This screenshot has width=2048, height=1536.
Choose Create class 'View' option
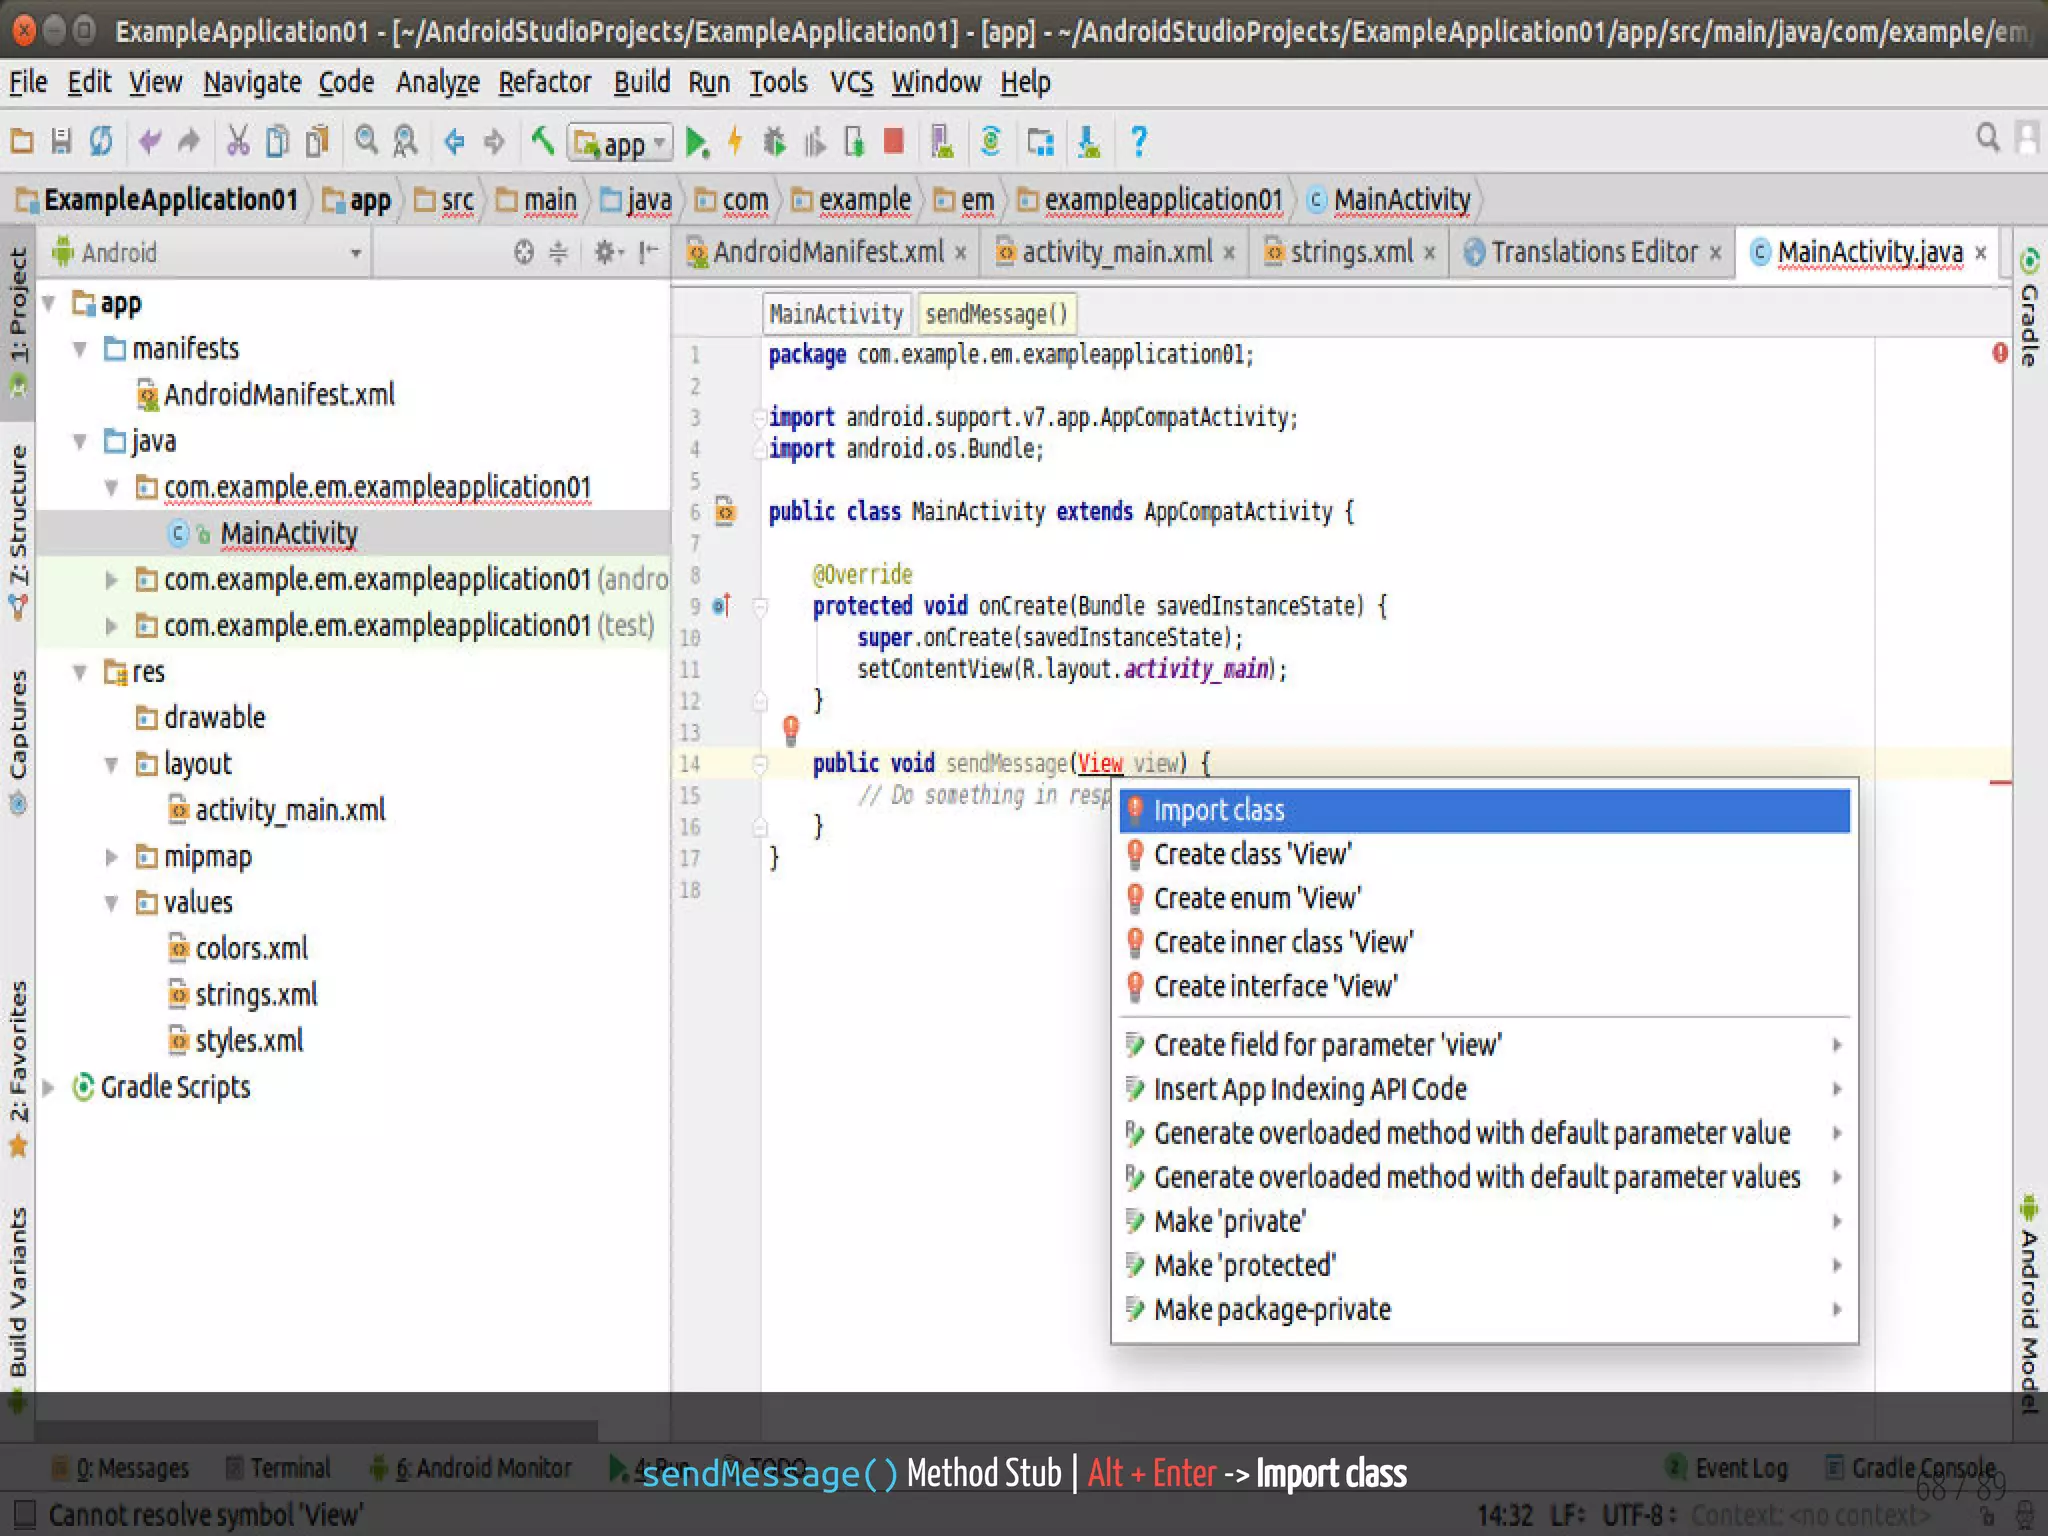(1484, 854)
